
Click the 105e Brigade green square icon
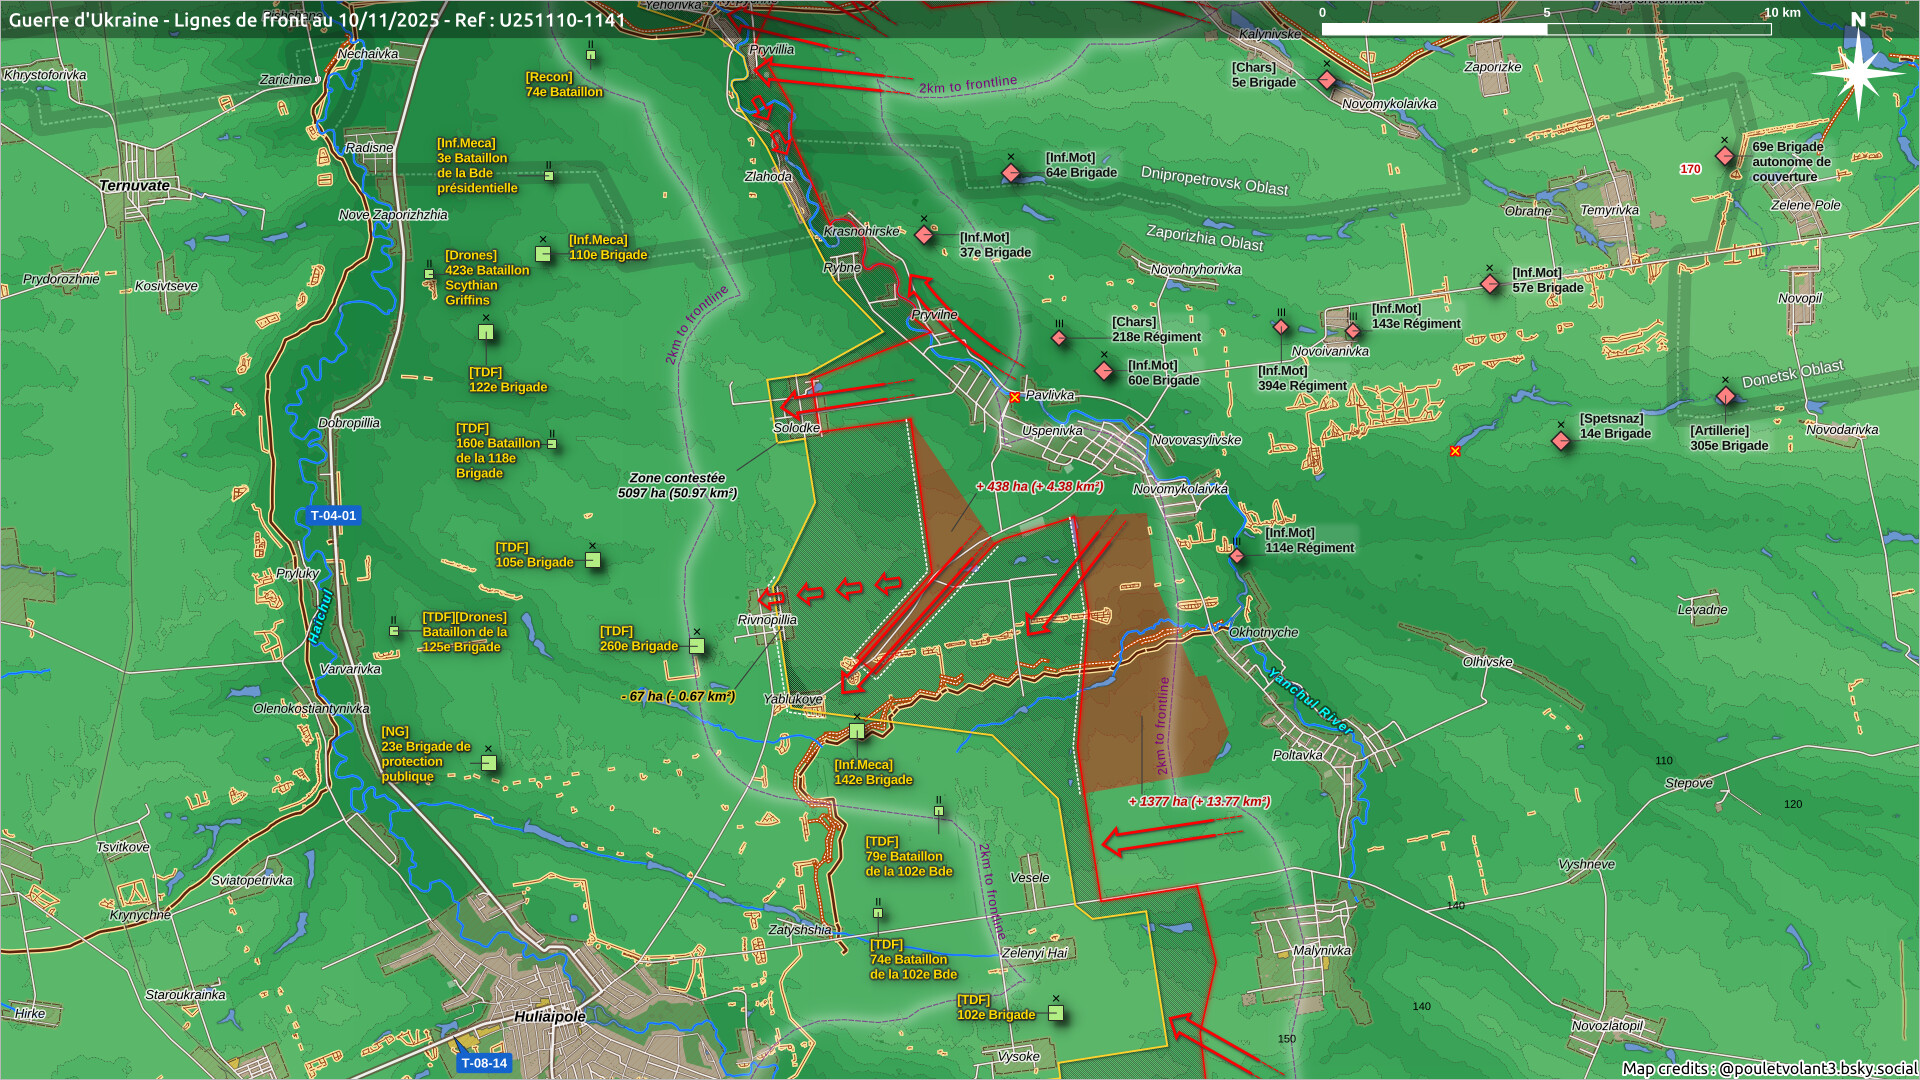(593, 560)
